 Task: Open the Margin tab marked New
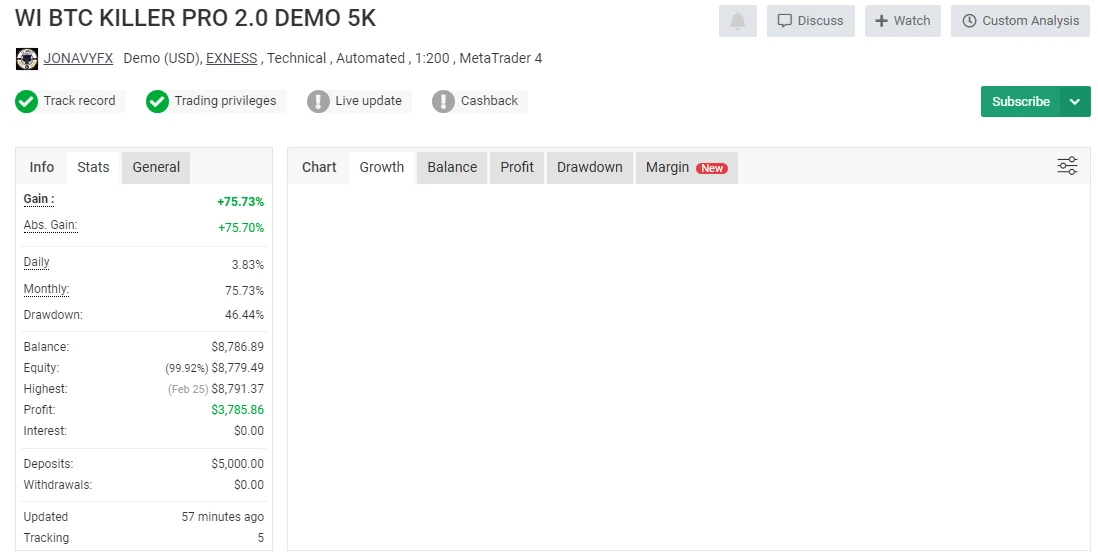pos(685,167)
